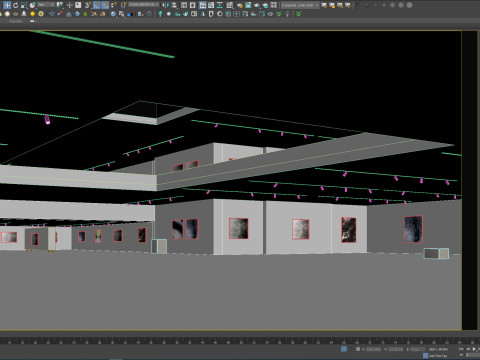Open the Curve Editor
Viewport: 480px width, 360px height.
point(211,5)
